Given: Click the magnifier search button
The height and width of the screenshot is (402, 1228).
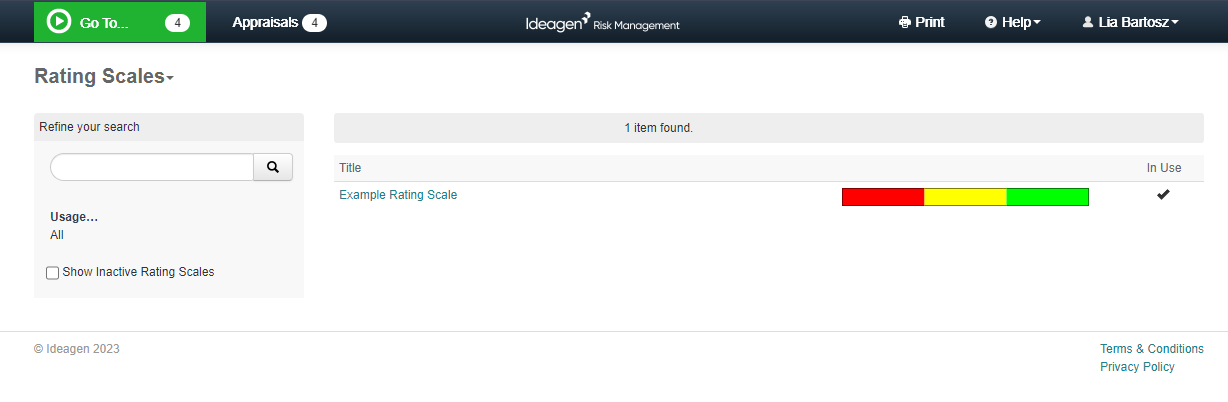Looking at the screenshot, I should click(x=273, y=167).
